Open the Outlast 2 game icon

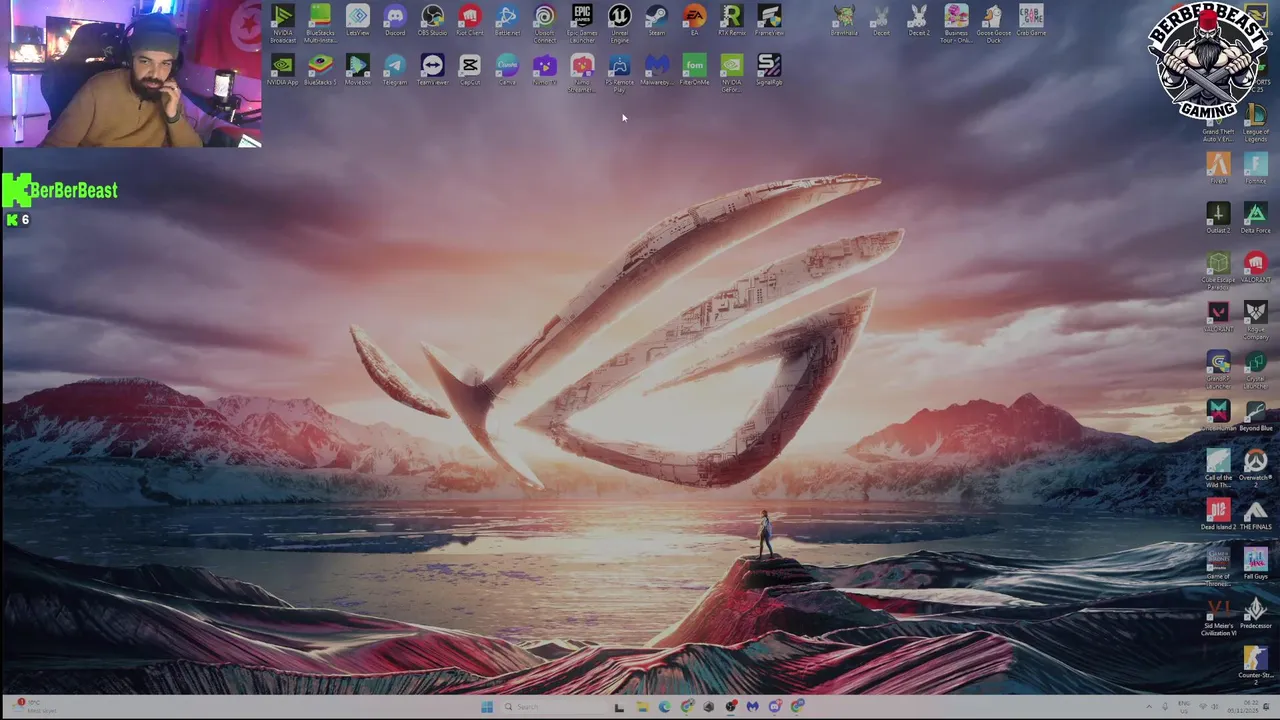click(x=1218, y=217)
